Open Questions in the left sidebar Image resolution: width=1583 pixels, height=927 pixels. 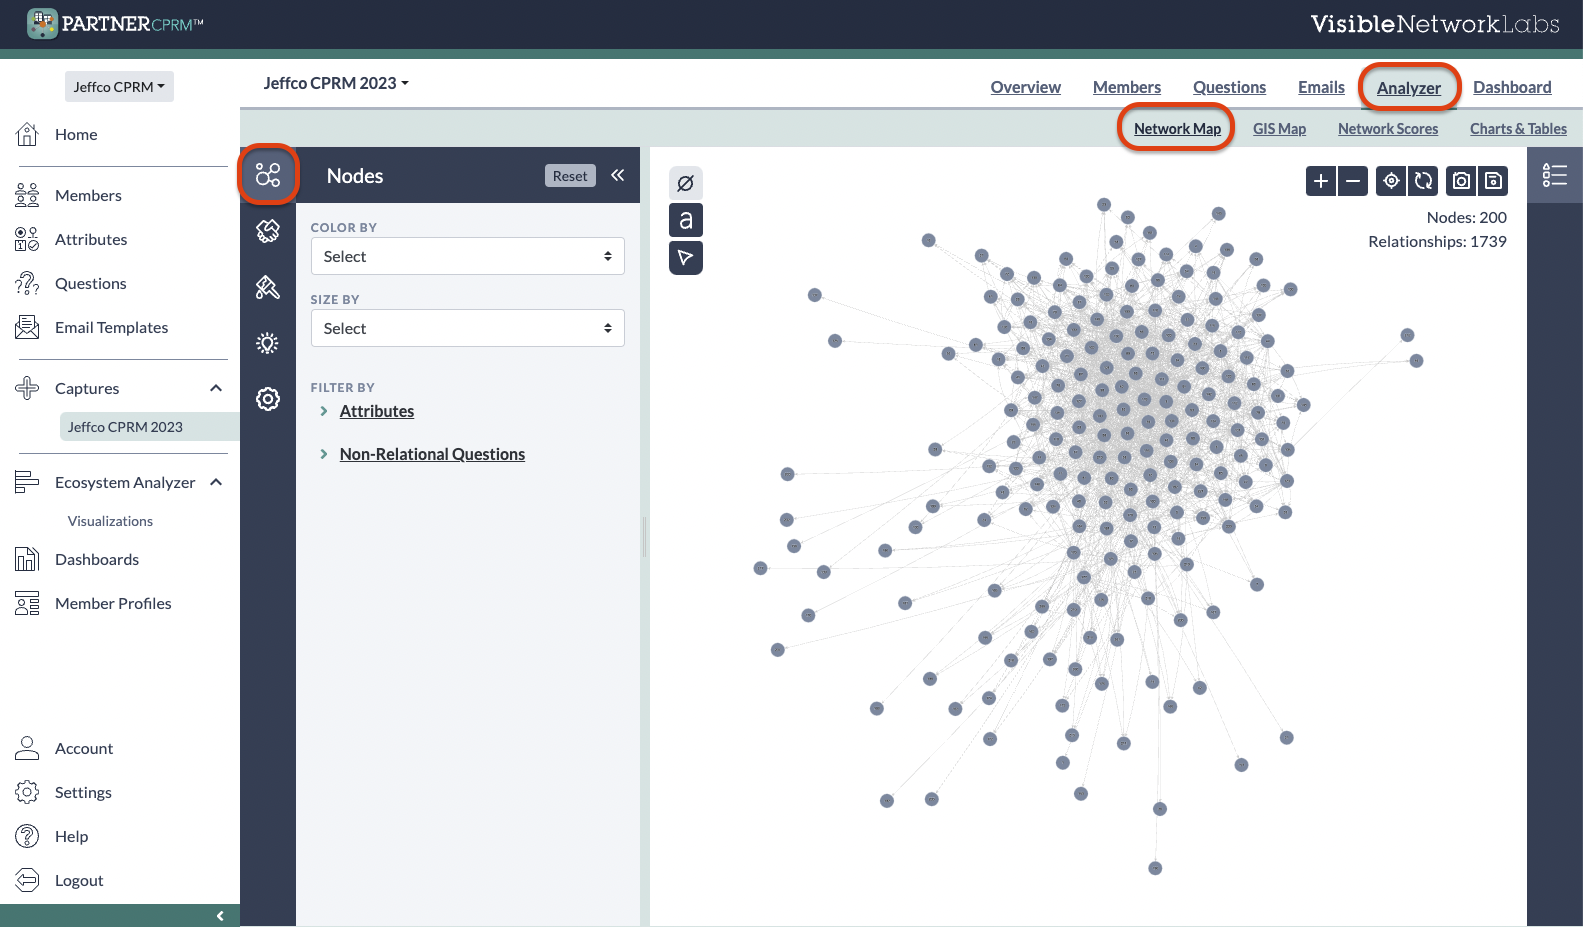pyautogui.click(x=90, y=283)
